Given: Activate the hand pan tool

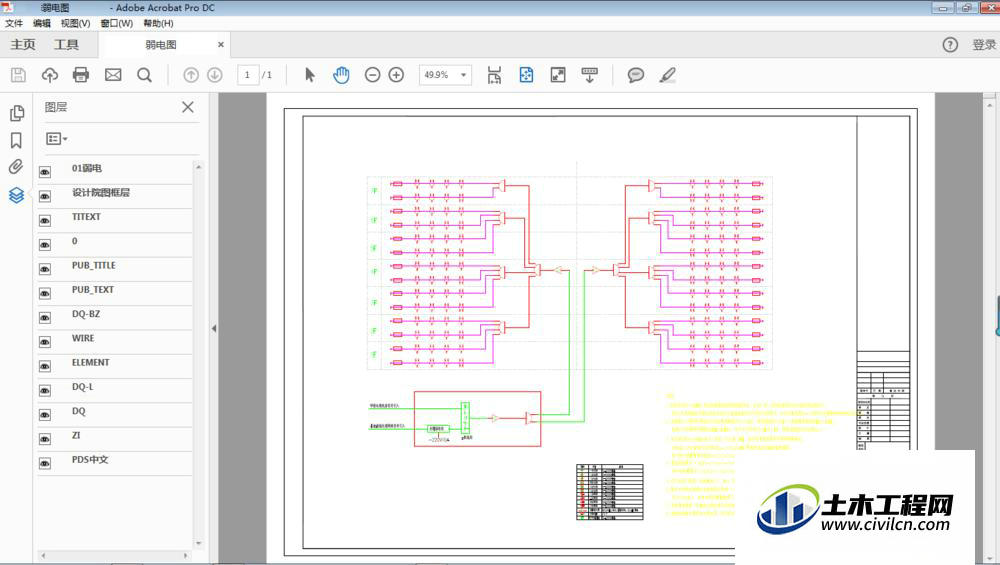Looking at the screenshot, I should [341, 75].
